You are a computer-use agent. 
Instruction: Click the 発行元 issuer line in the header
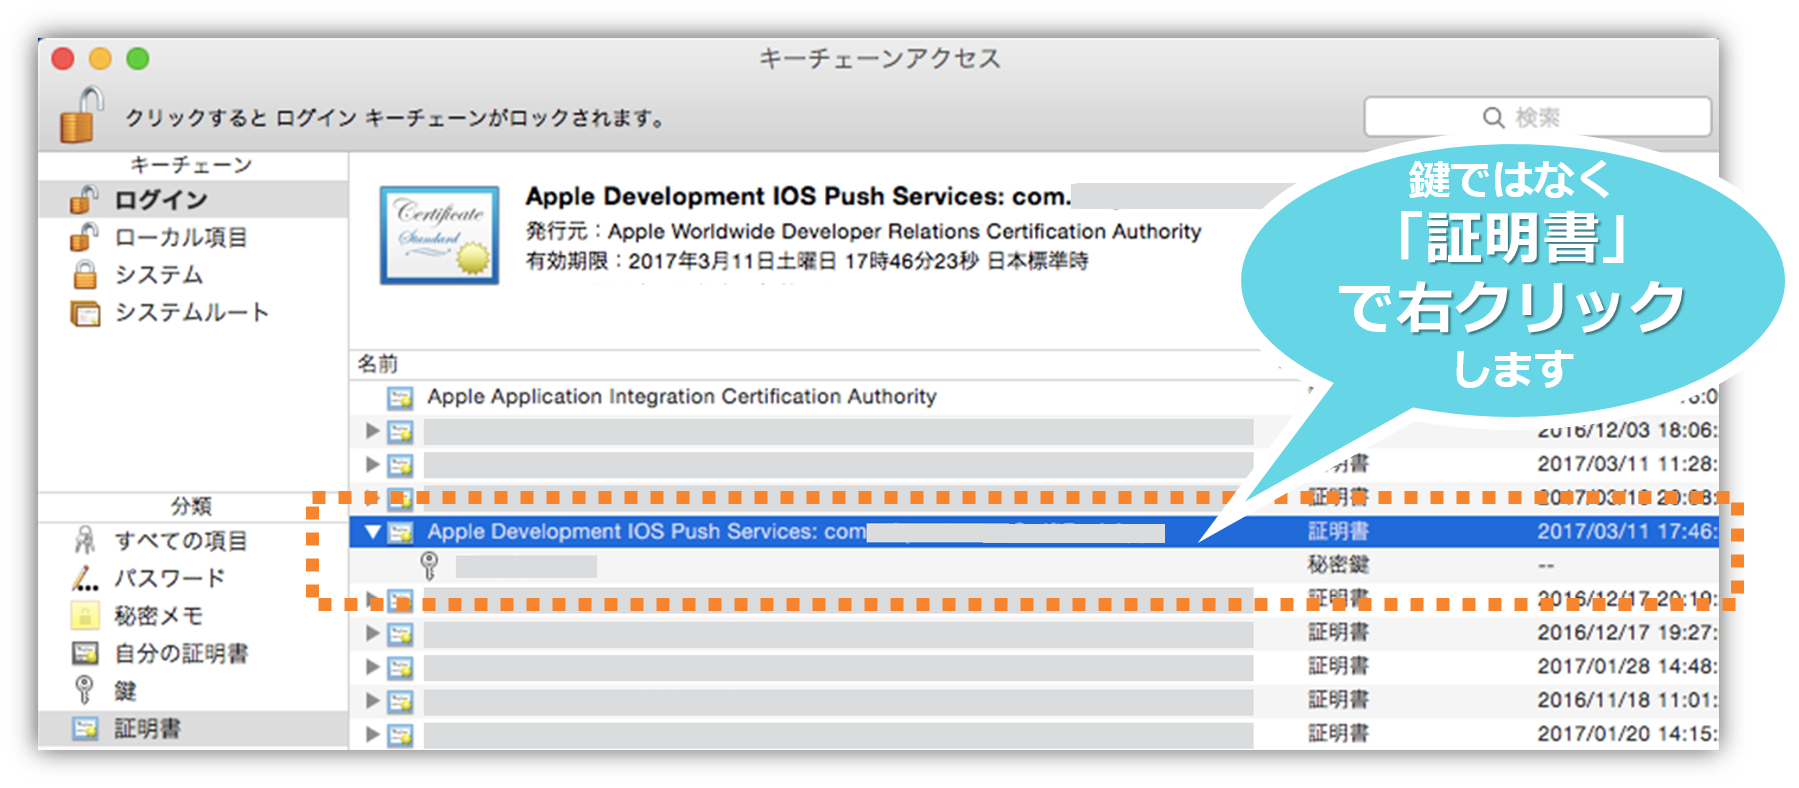click(863, 231)
